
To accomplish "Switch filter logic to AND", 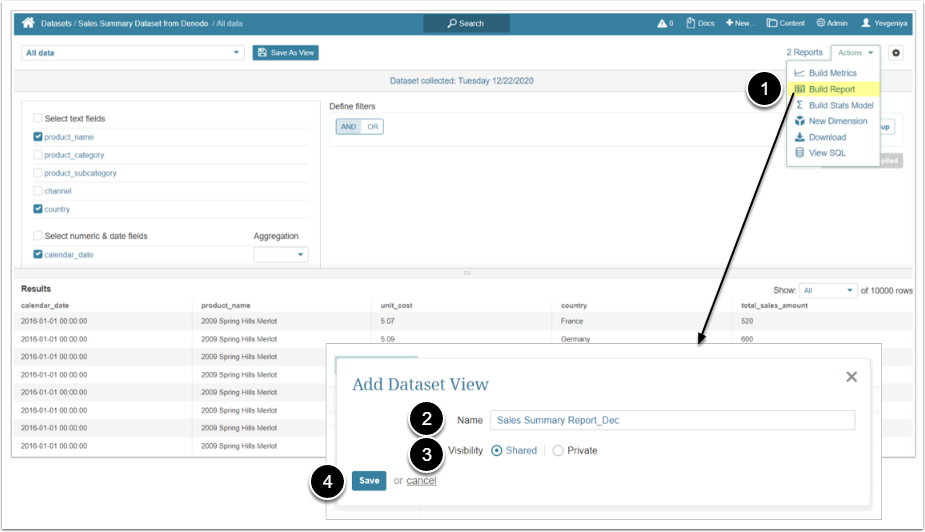I will click(x=348, y=127).
